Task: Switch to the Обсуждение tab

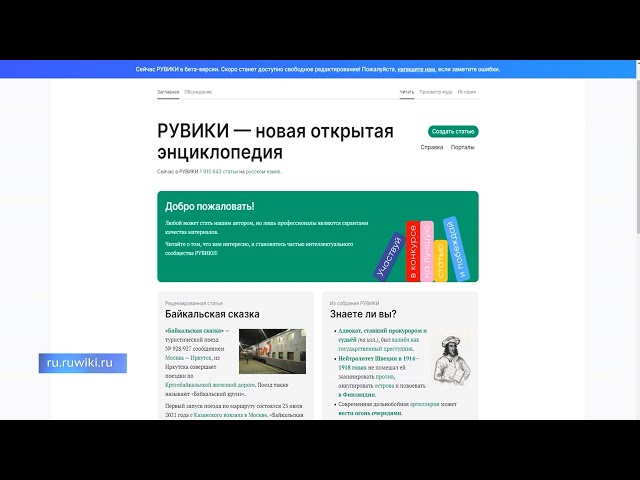Action: [x=198, y=92]
